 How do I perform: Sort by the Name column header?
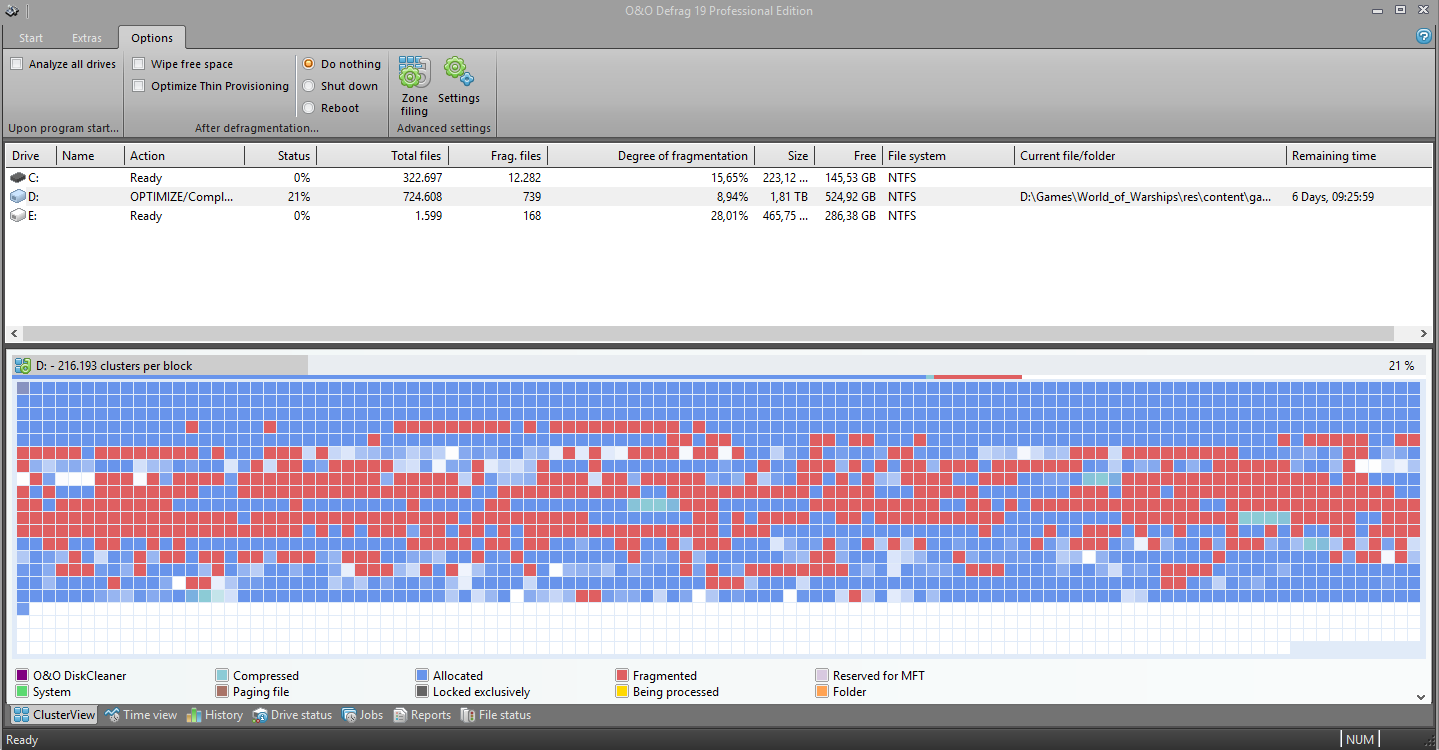[92, 156]
